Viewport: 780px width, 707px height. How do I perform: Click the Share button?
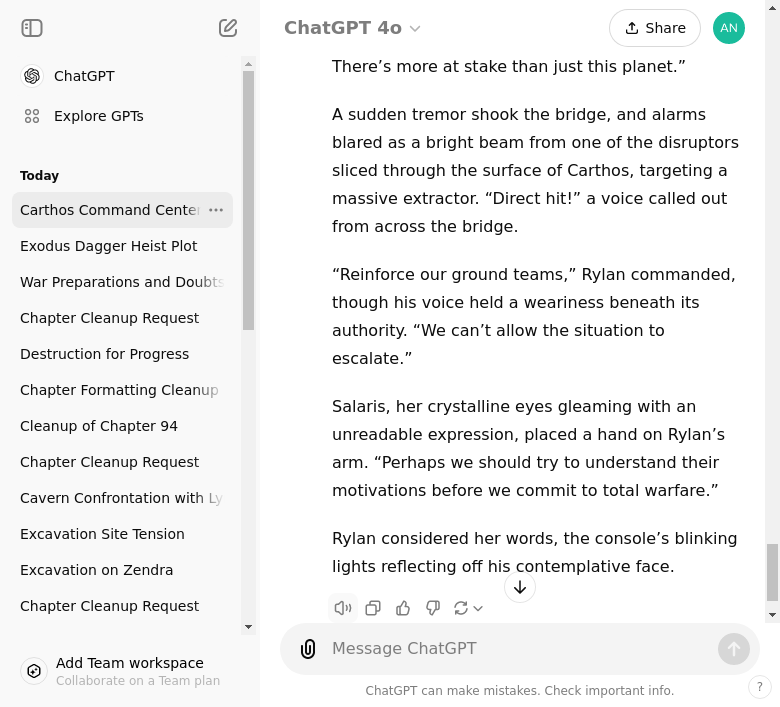655,28
